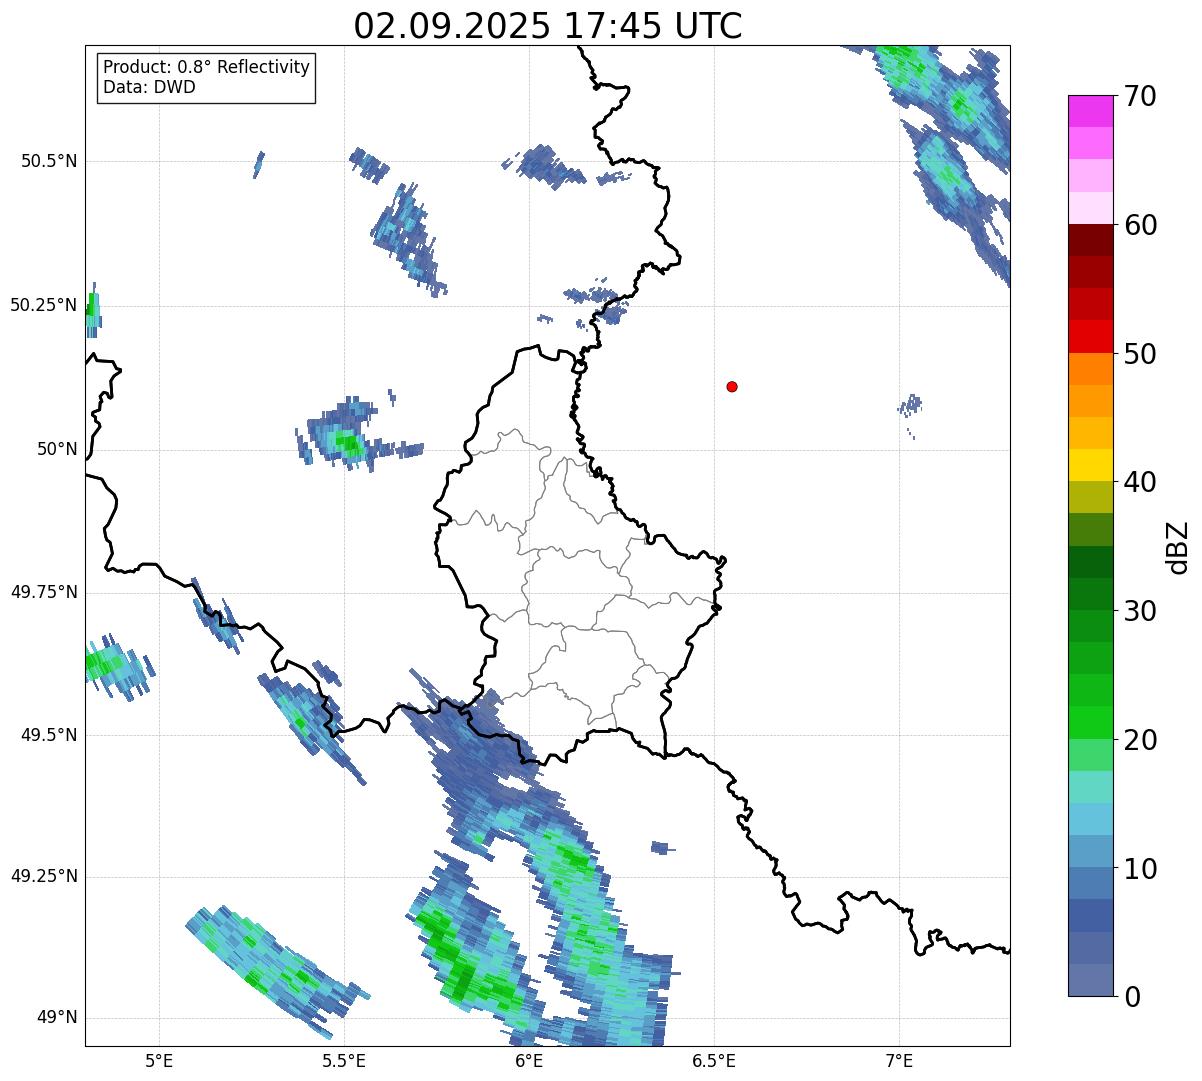Click the 'Product: 0.8° Reflectivity' legend text
This screenshot has height=1081, width=1202.
[207, 67]
